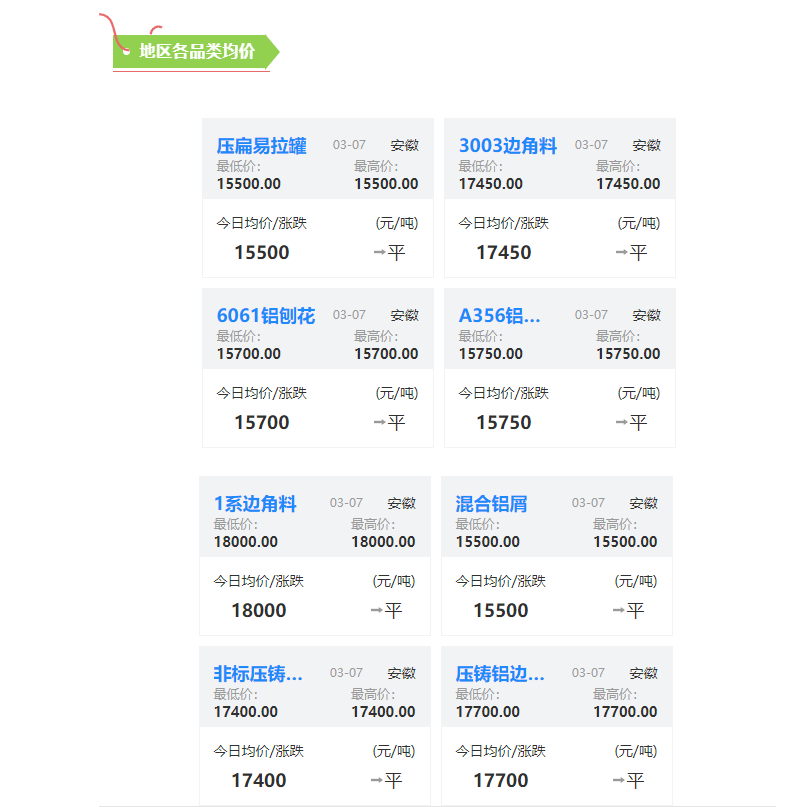Open the A356铝... item link
Viewport: 810px width, 807px height.
(499, 316)
